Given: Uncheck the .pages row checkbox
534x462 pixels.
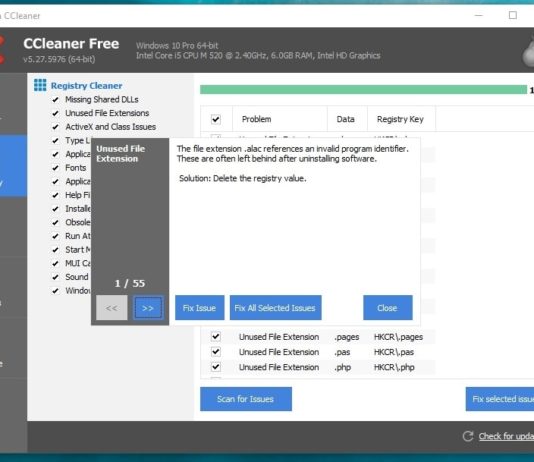Looking at the screenshot, I should point(216,336).
